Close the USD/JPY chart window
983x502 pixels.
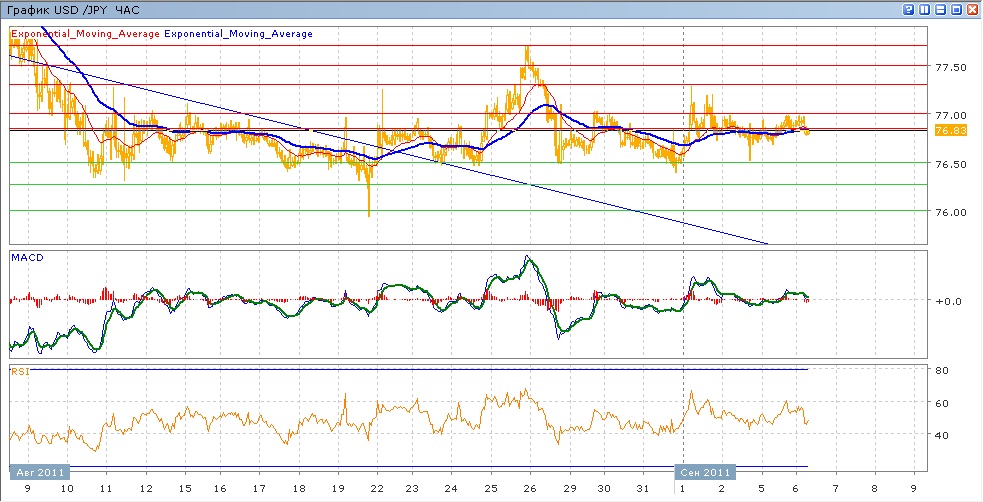tap(973, 9)
